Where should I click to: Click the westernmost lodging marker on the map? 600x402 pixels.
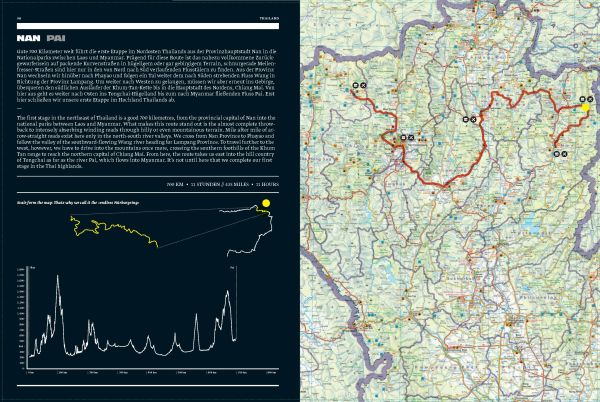pos(355,87)
